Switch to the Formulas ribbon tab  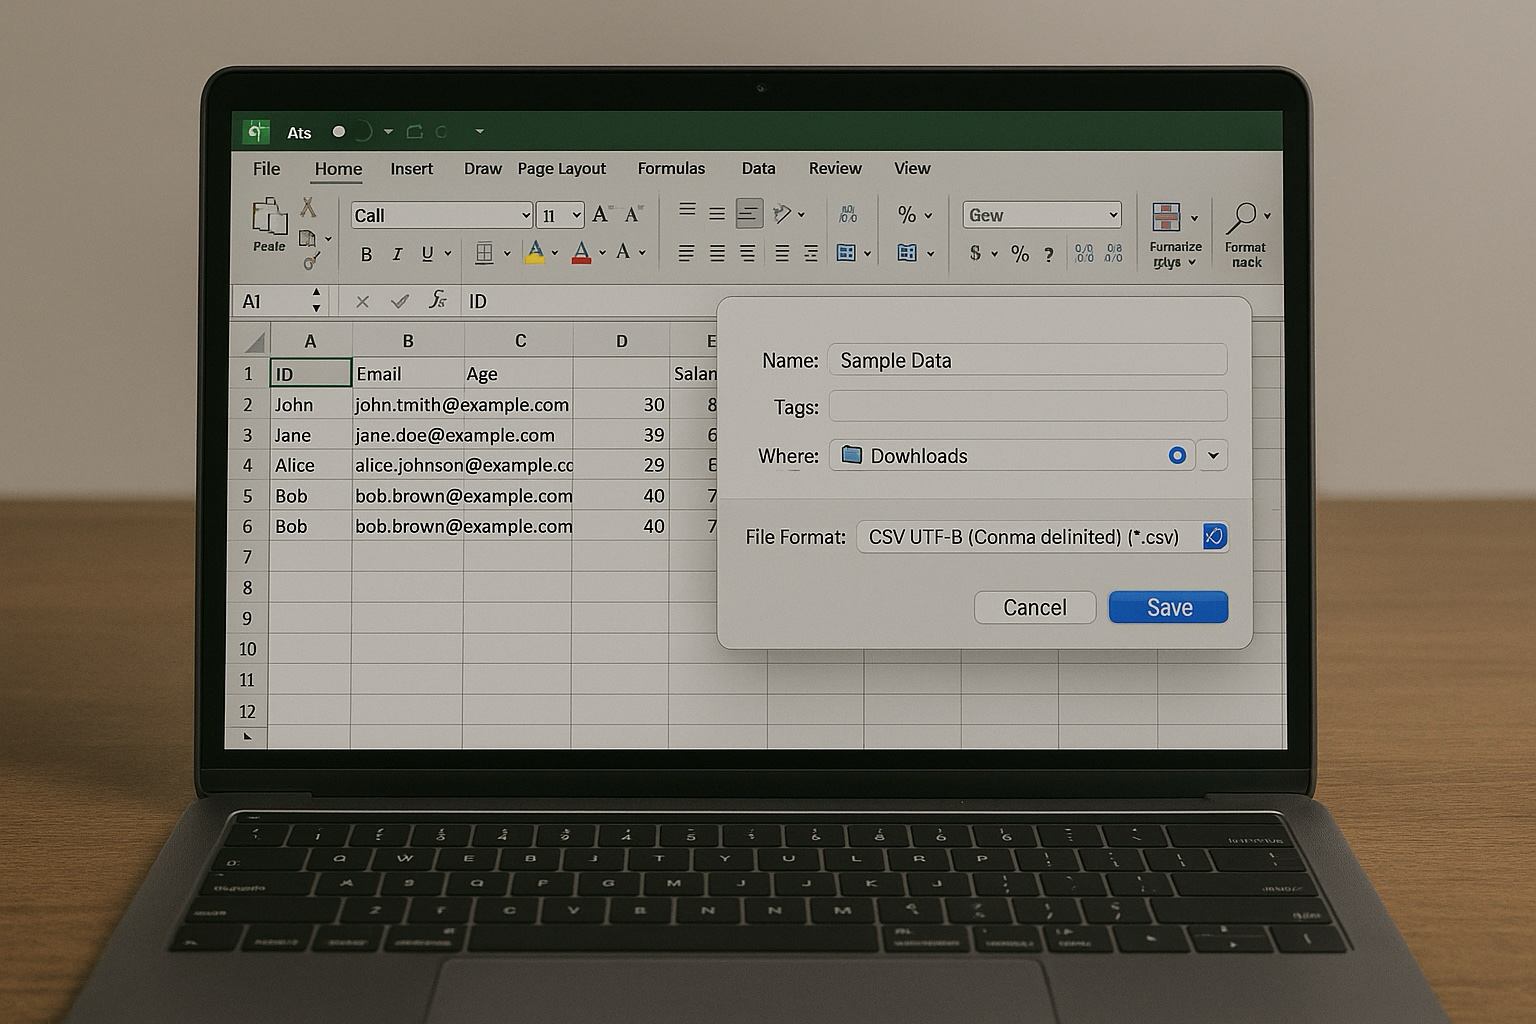tap(671, 168)
